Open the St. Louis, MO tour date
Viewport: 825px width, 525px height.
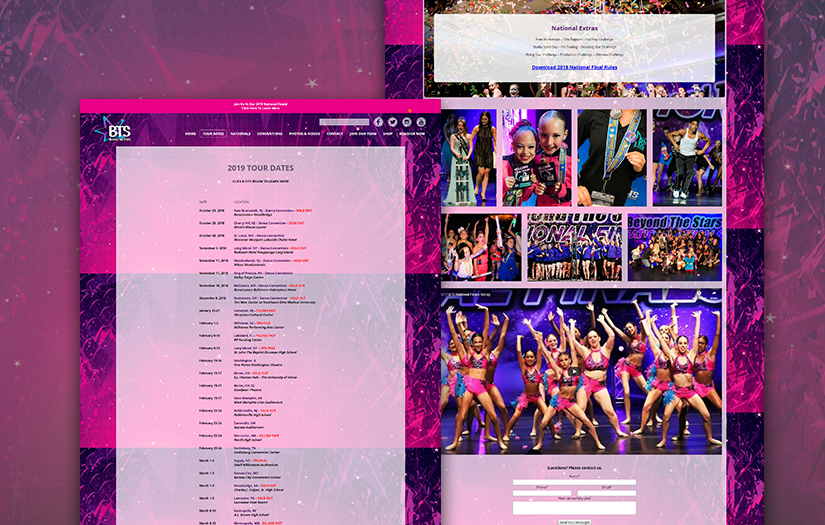[259, 236]
